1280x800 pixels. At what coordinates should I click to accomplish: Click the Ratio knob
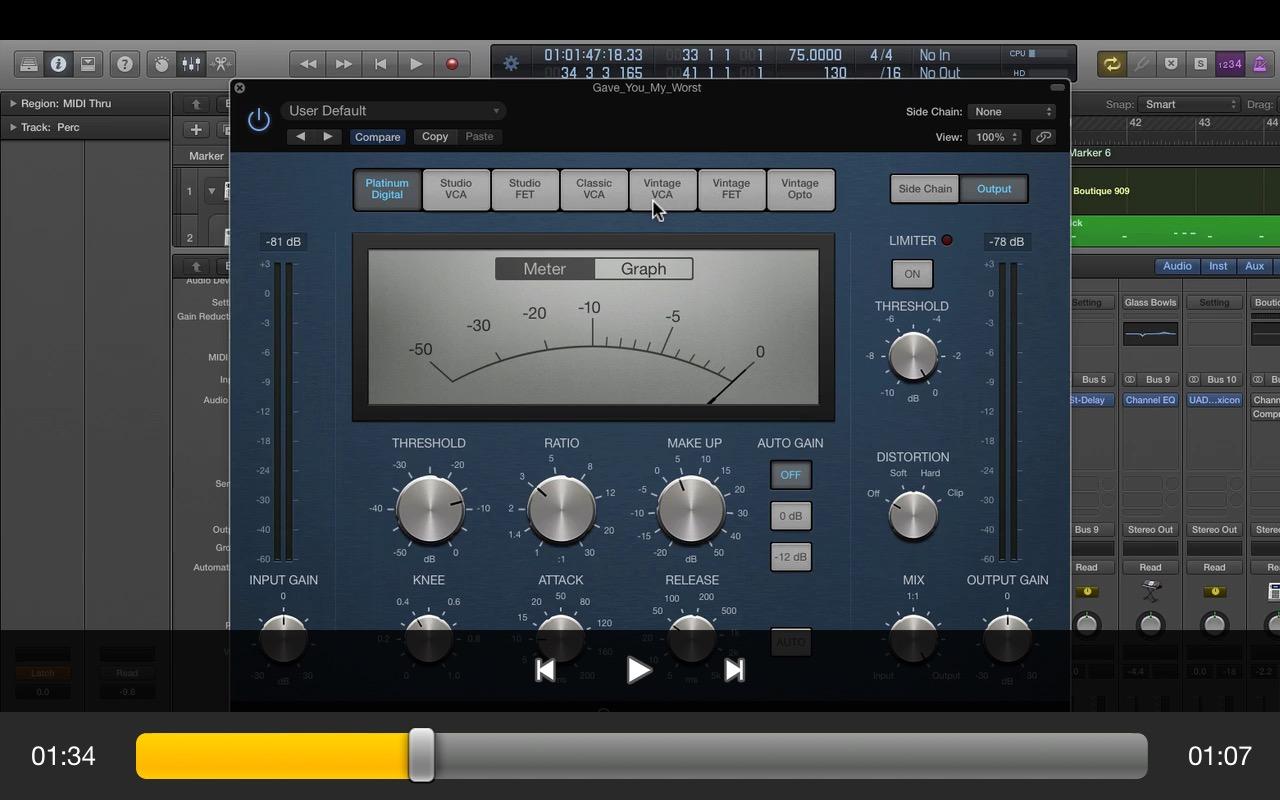point(561,509)
